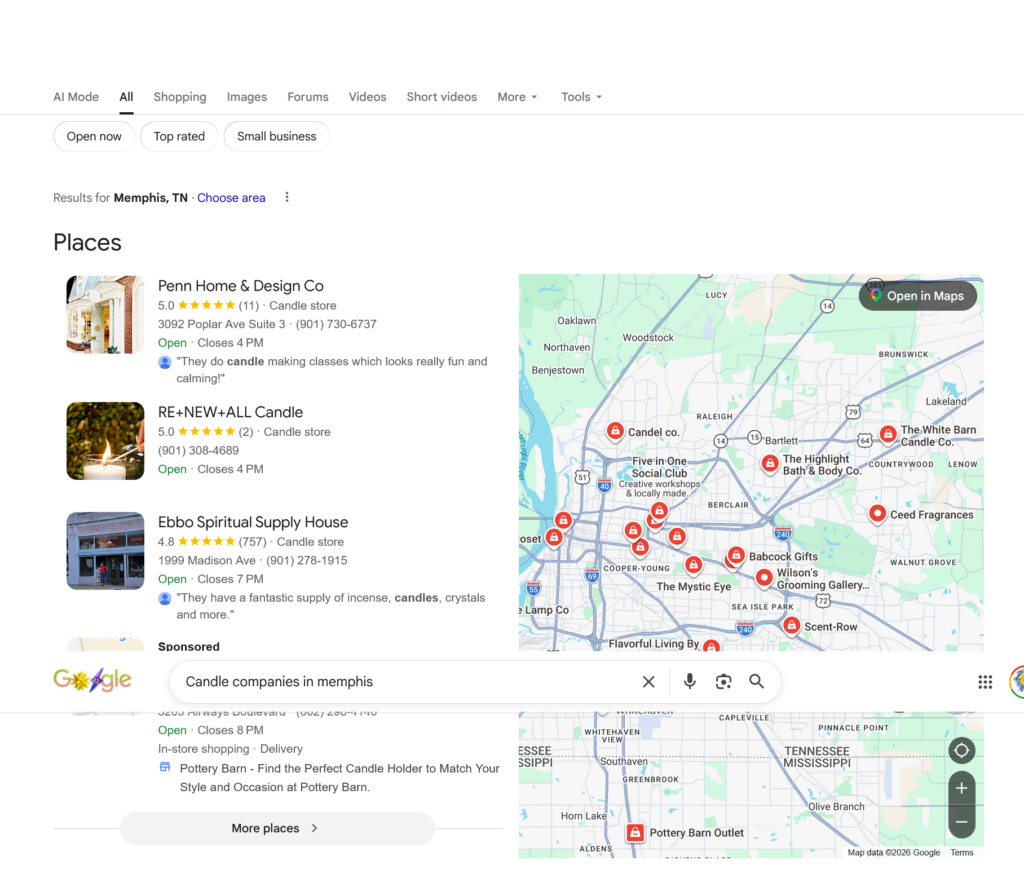Image resolution: width=1024 pixels, height=887 pixels.
Task: Open the Google apps grid icon
Action: (985, 682)
